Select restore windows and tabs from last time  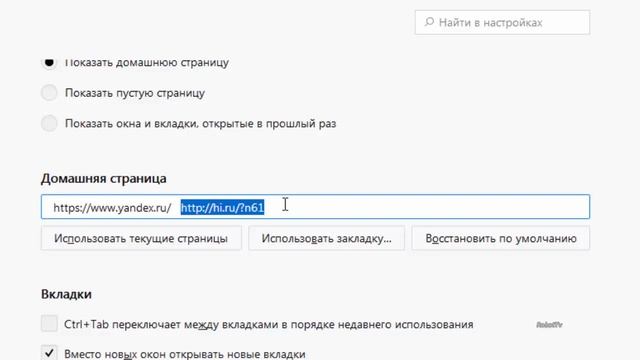pos(49,123)
